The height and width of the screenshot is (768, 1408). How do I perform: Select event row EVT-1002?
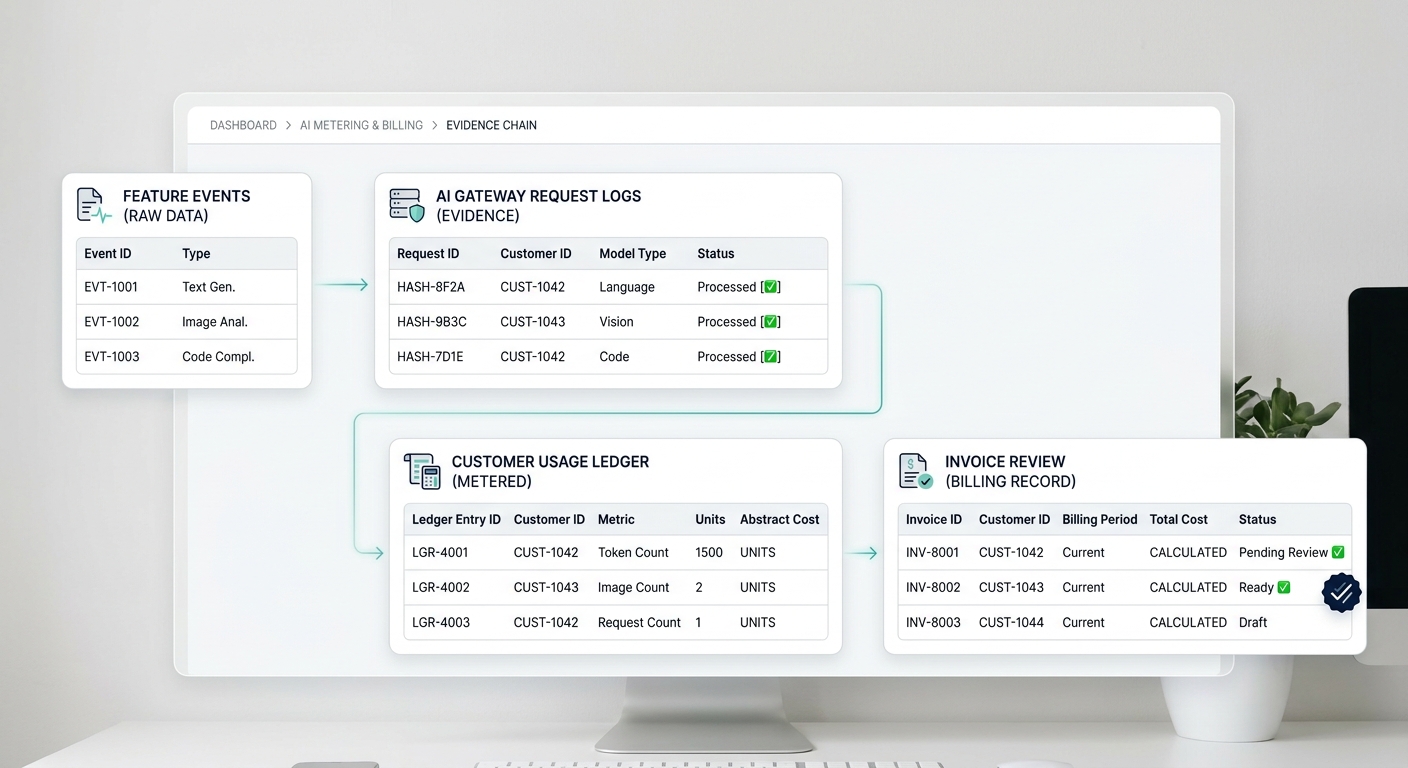187,322
